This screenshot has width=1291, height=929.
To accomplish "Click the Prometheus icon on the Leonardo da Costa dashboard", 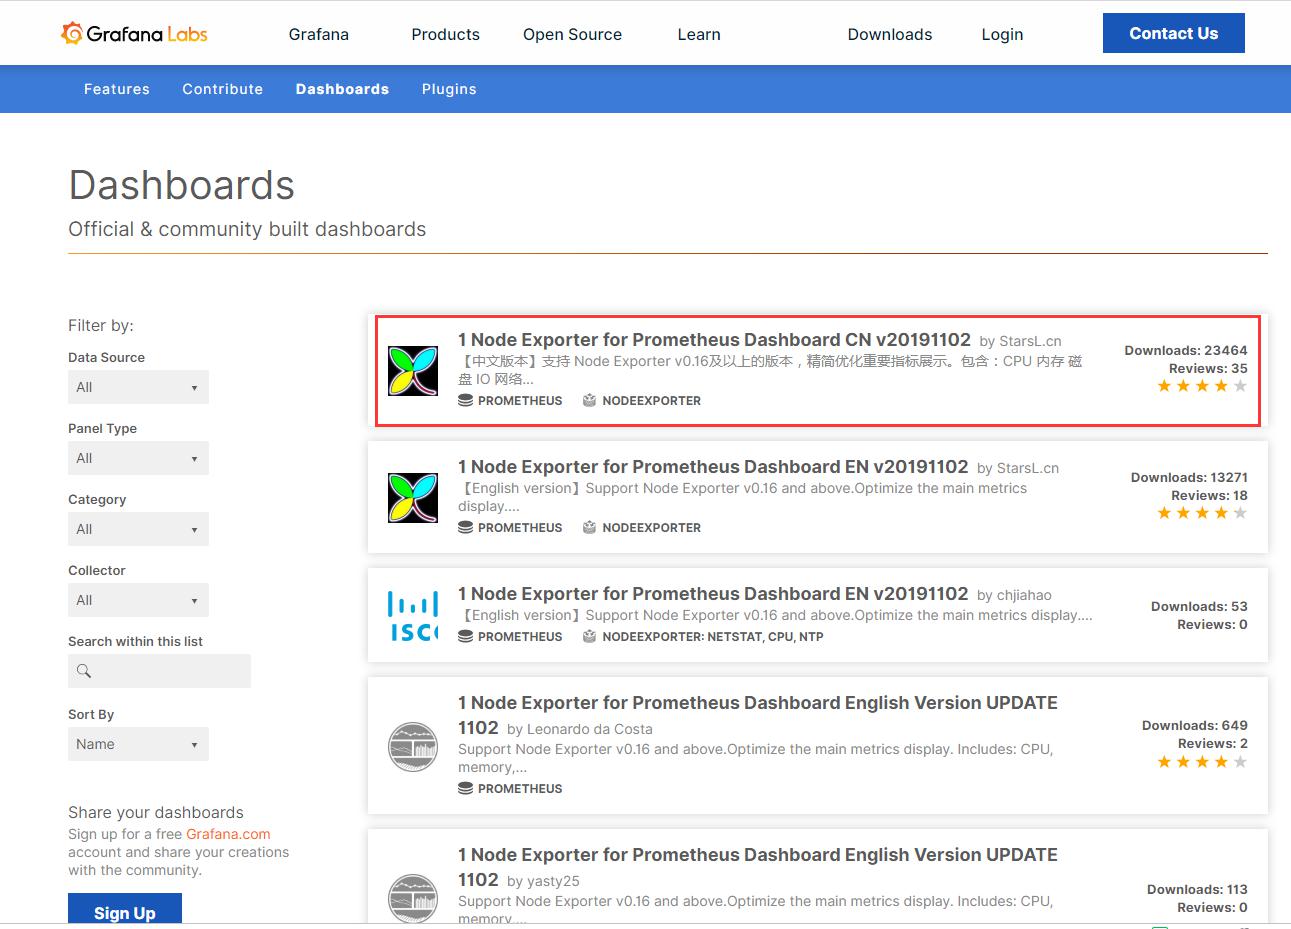I will coord(465,788).
